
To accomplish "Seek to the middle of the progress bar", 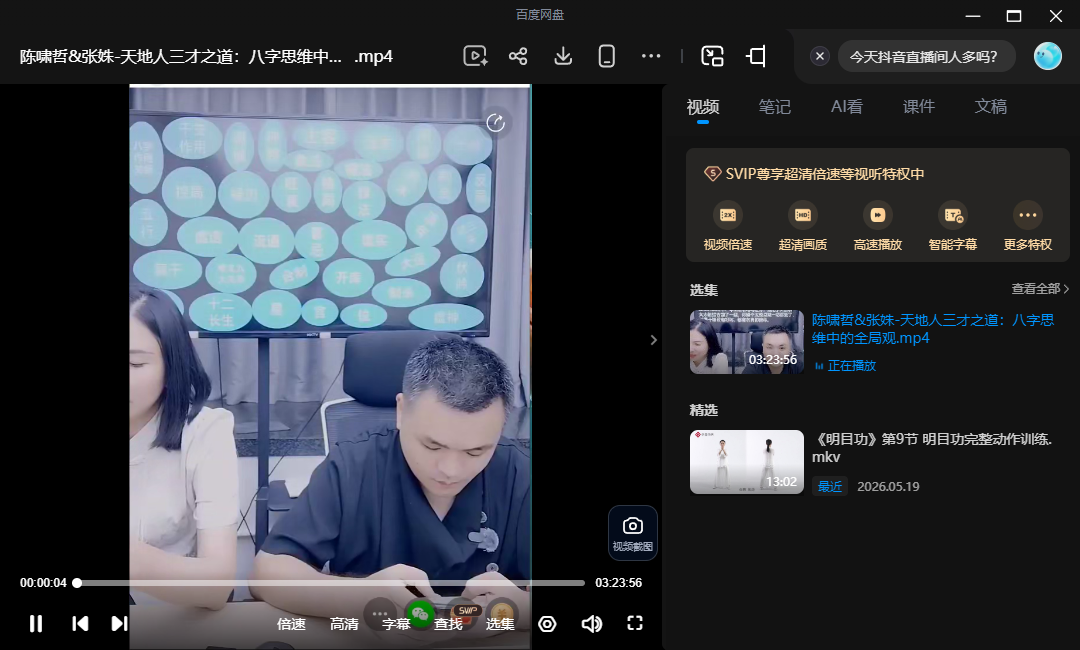I will 331,583.
